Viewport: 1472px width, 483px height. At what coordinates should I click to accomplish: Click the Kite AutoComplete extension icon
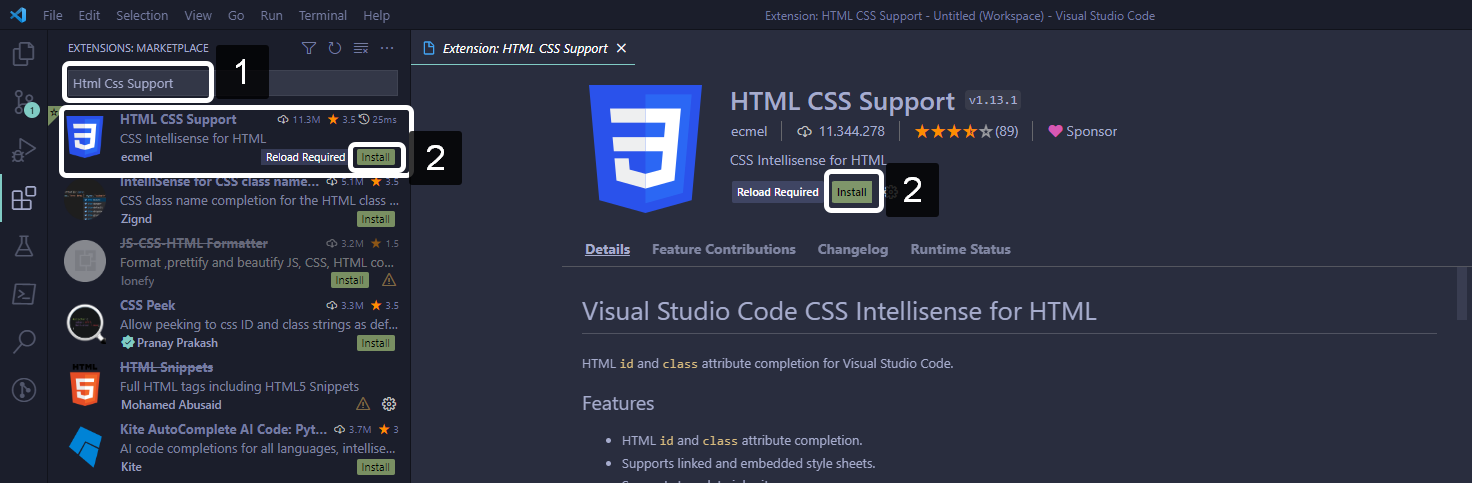tap(84, 447)
